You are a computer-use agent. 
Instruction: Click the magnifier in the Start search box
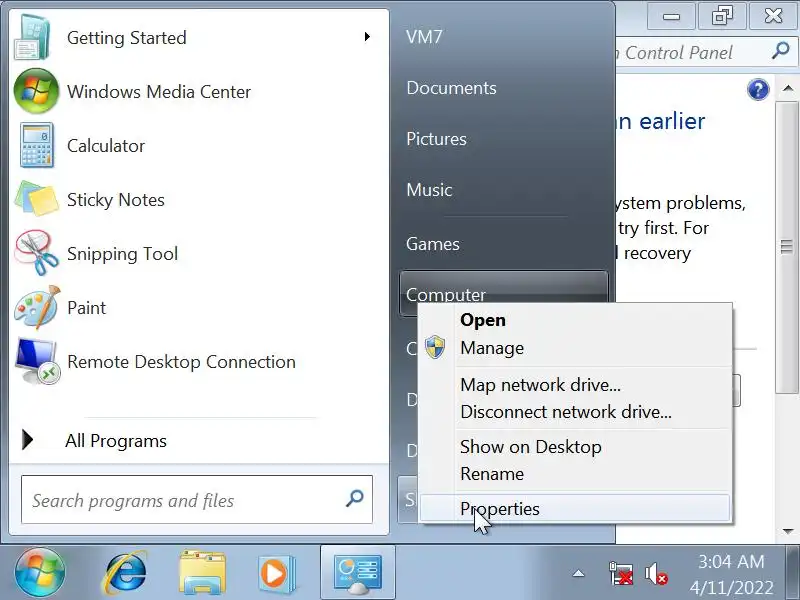click(355, 498)
